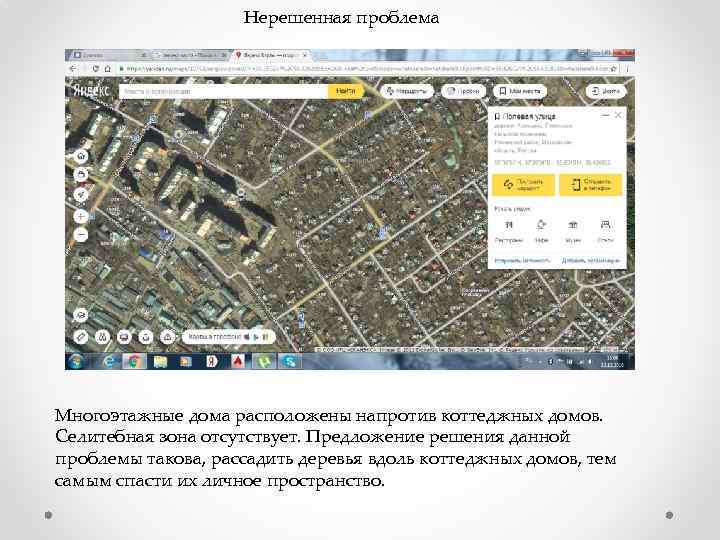Click the yellow Найти search button

(345, 91)
